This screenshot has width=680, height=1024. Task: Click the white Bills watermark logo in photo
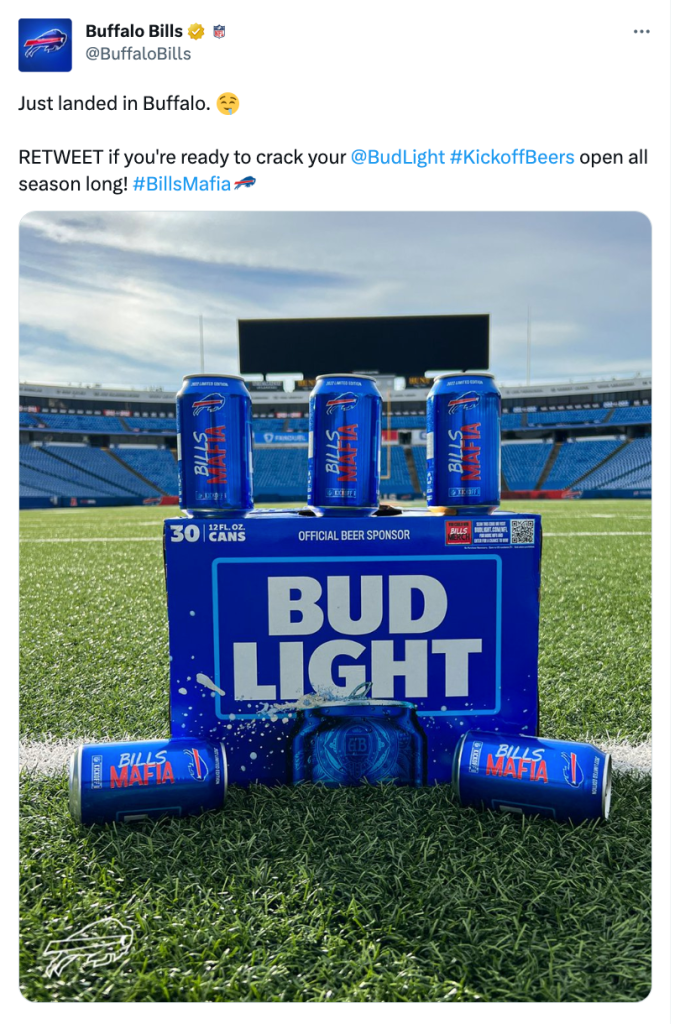(88, 946)
